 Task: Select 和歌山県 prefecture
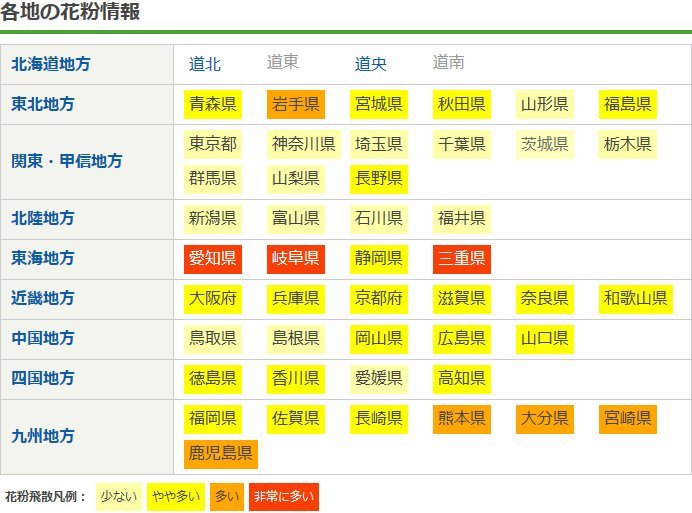click(635, 298)
